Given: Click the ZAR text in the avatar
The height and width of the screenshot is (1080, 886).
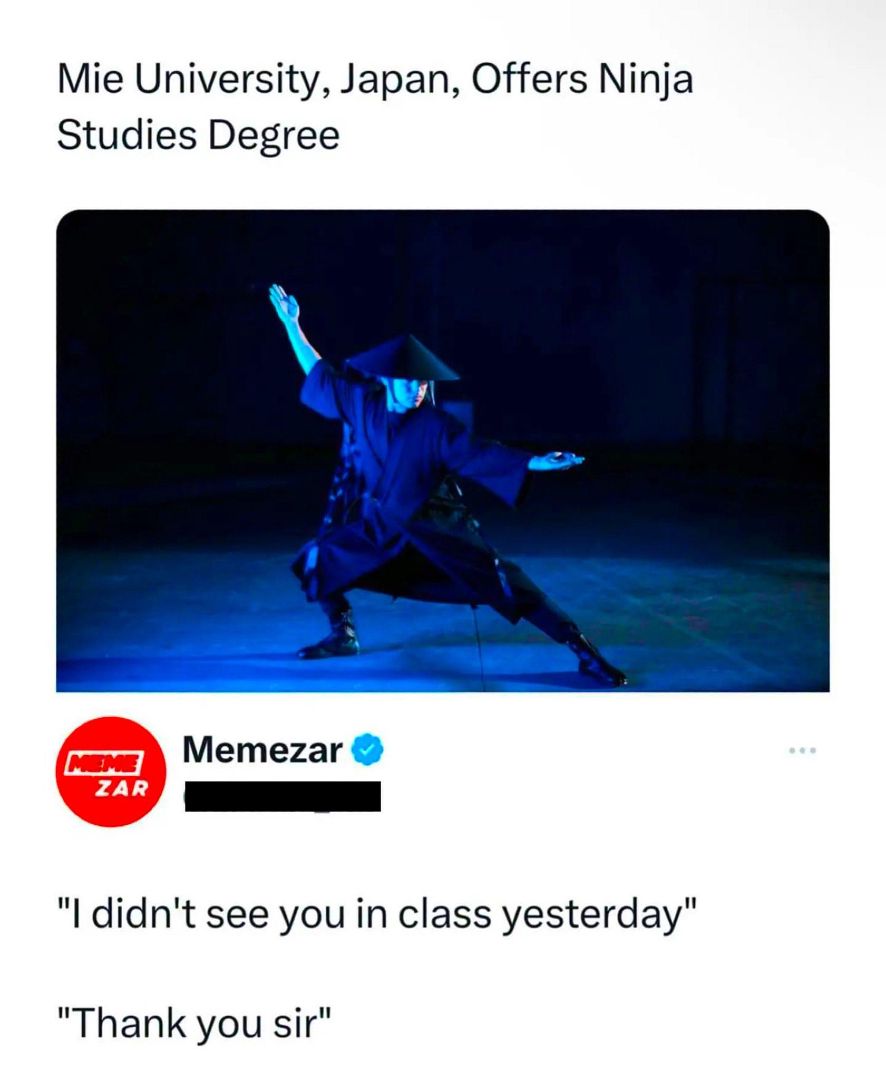Looking at the screenshot, I should 121,787.
